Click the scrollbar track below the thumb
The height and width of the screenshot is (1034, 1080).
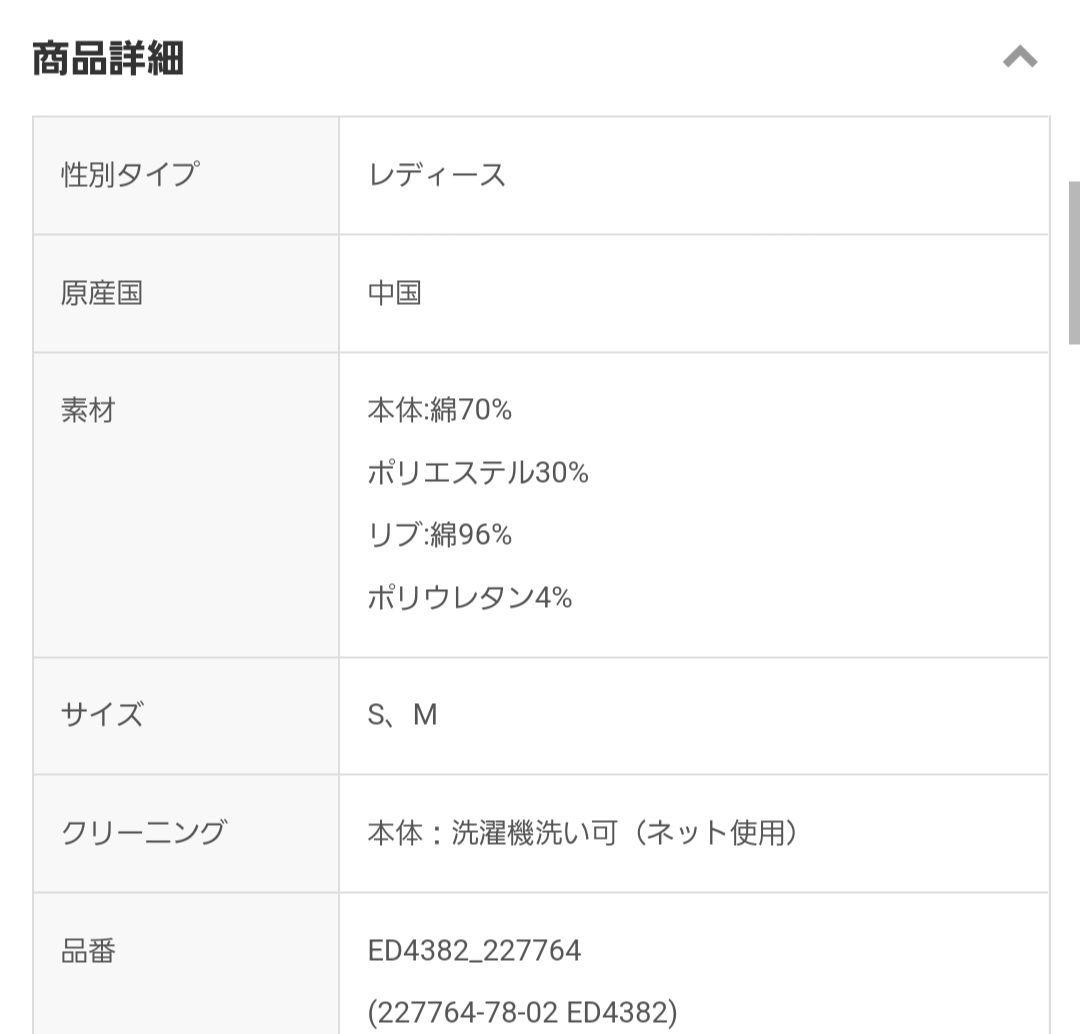point(1074,689)
